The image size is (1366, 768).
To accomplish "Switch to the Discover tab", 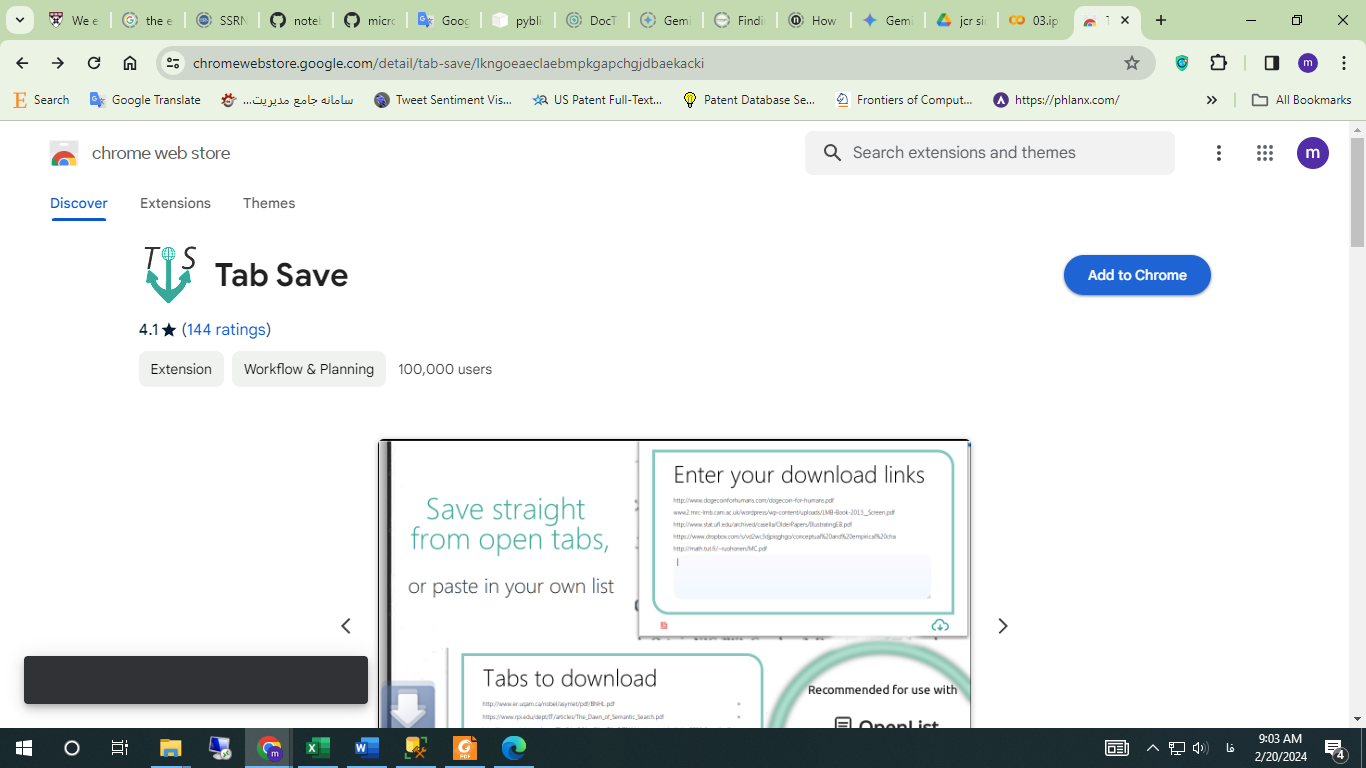I will click(x=79, y=203).
